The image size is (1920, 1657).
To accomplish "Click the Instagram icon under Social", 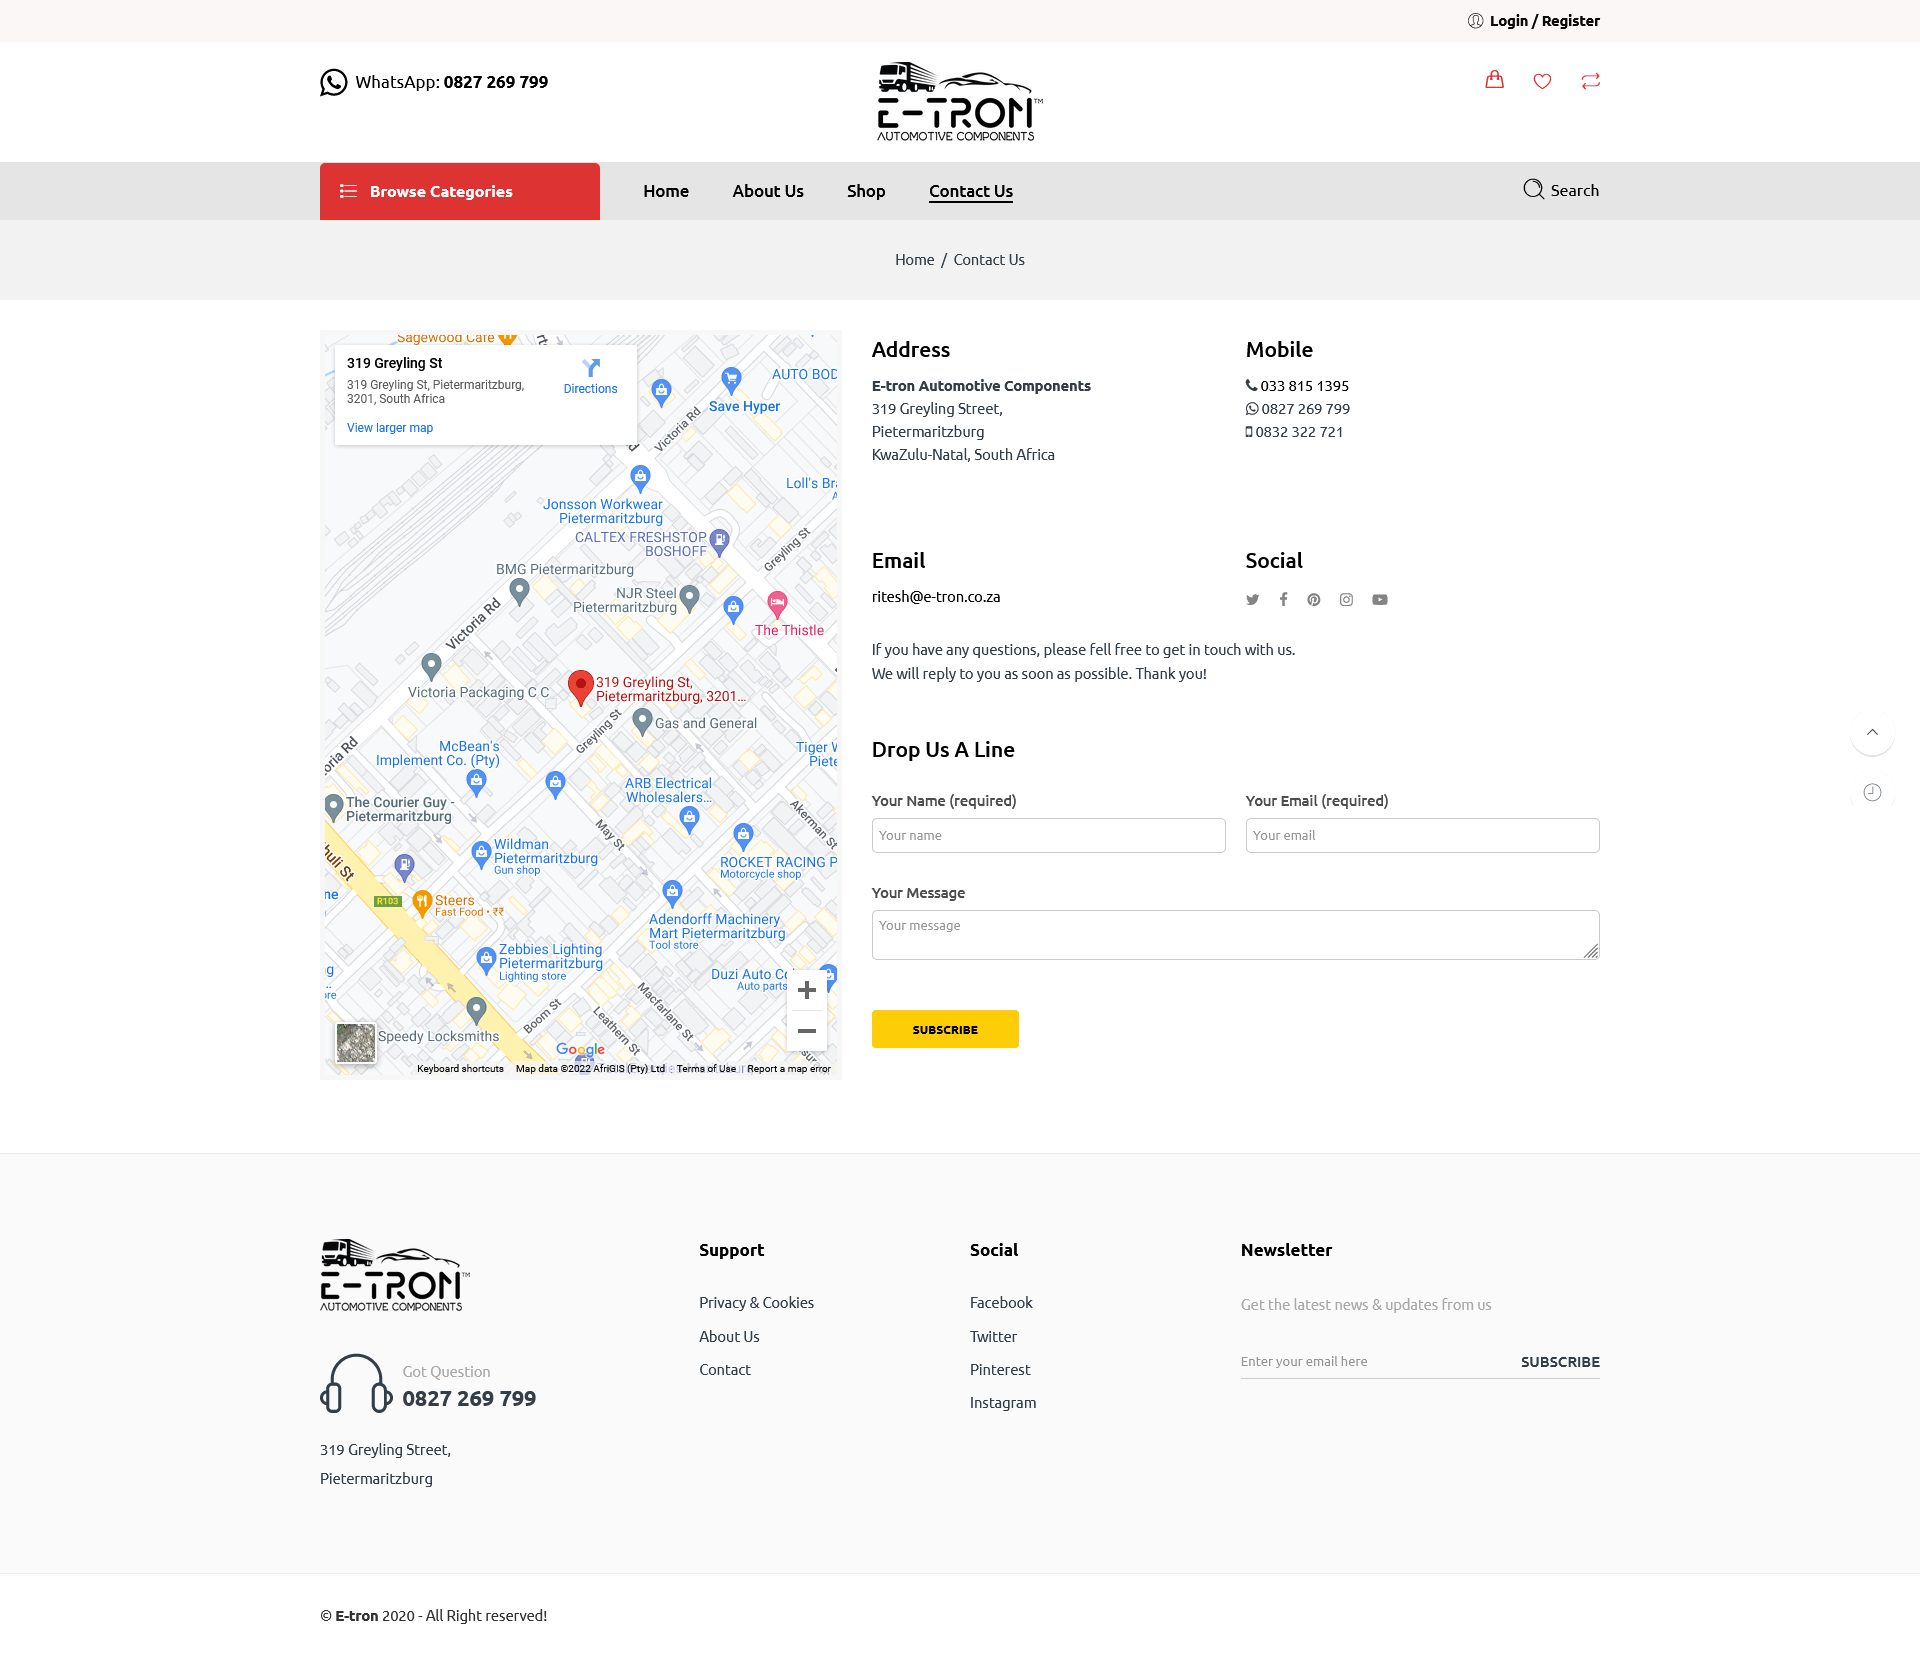I will point(1346,600).
